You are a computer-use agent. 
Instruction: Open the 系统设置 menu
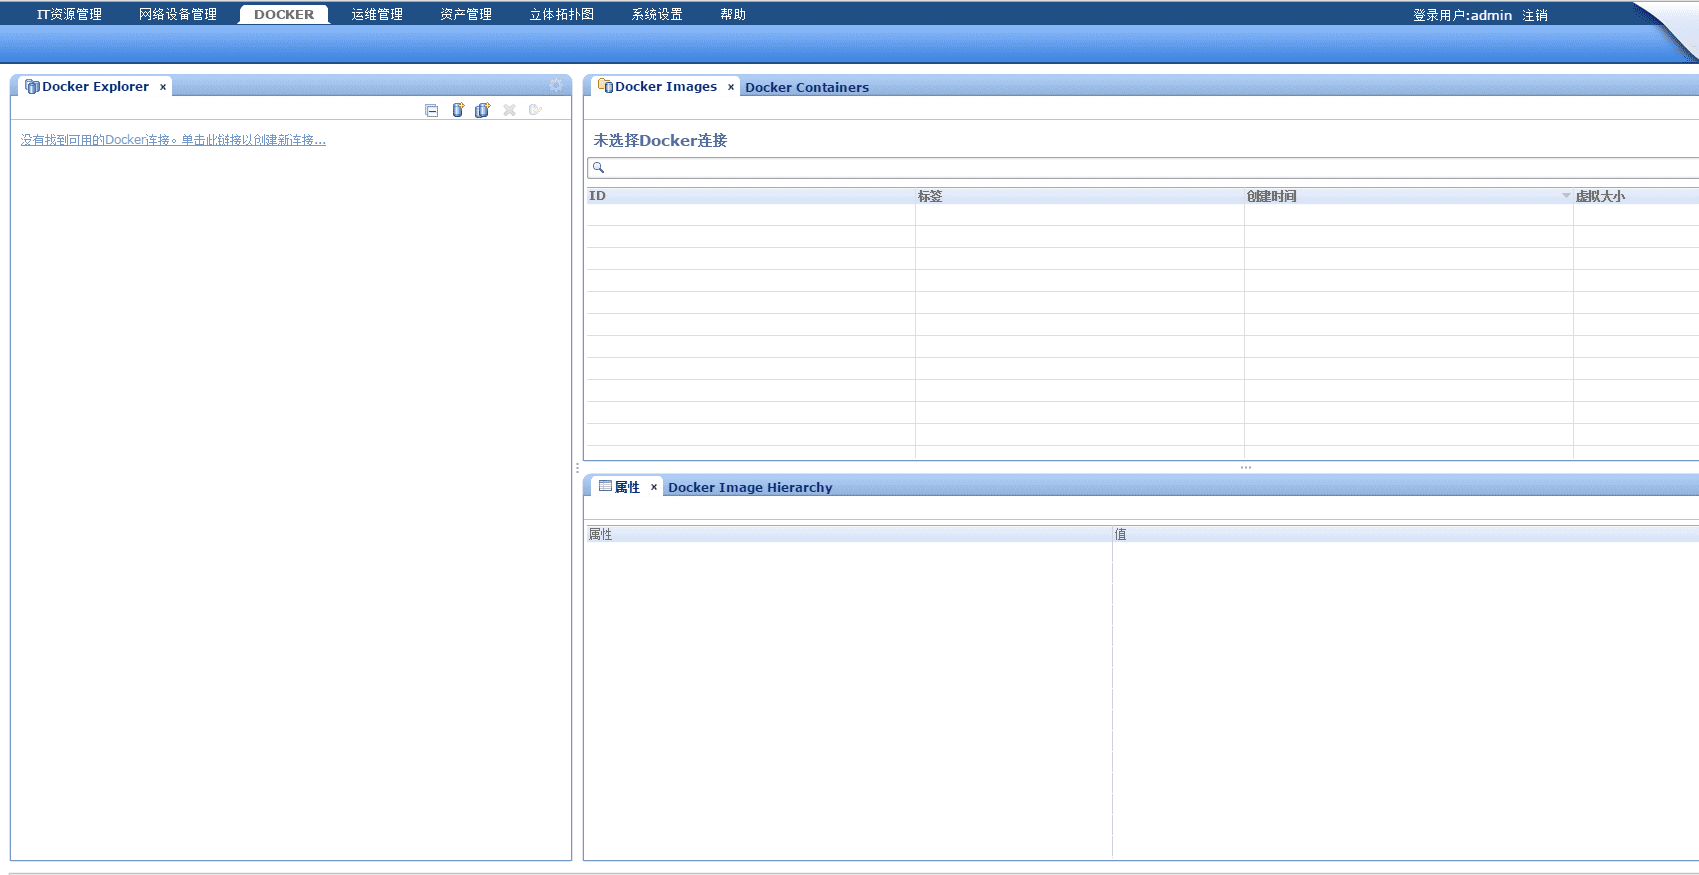tap(657, 15)
